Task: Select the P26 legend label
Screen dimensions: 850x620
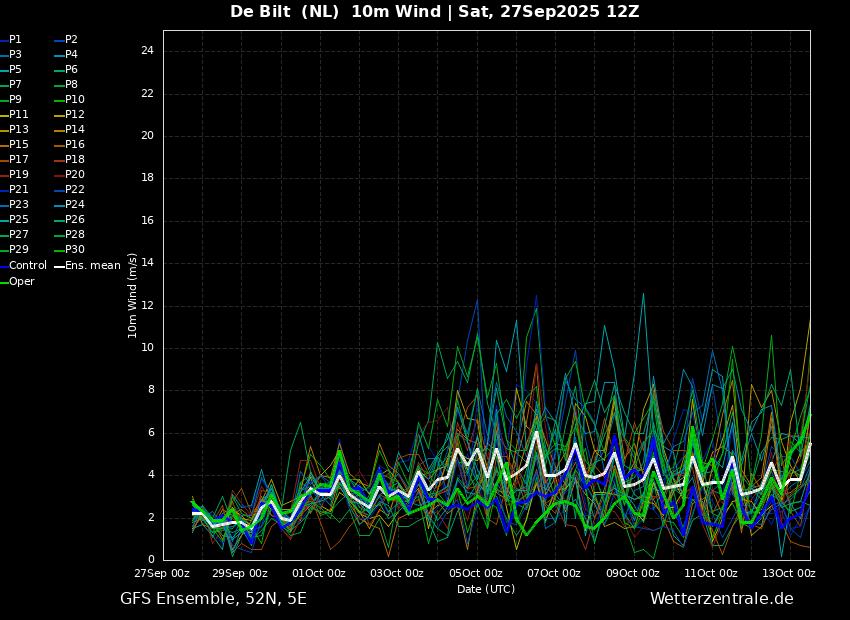Action: 70,219
